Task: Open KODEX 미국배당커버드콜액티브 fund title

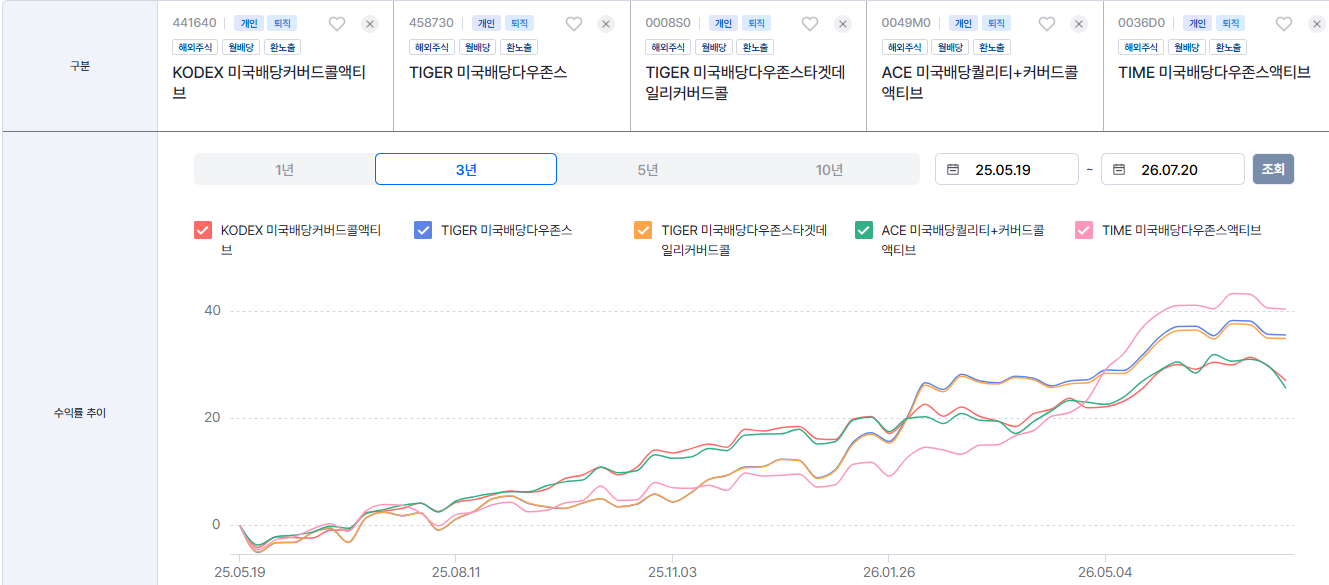Action: (x=270, y=82)
